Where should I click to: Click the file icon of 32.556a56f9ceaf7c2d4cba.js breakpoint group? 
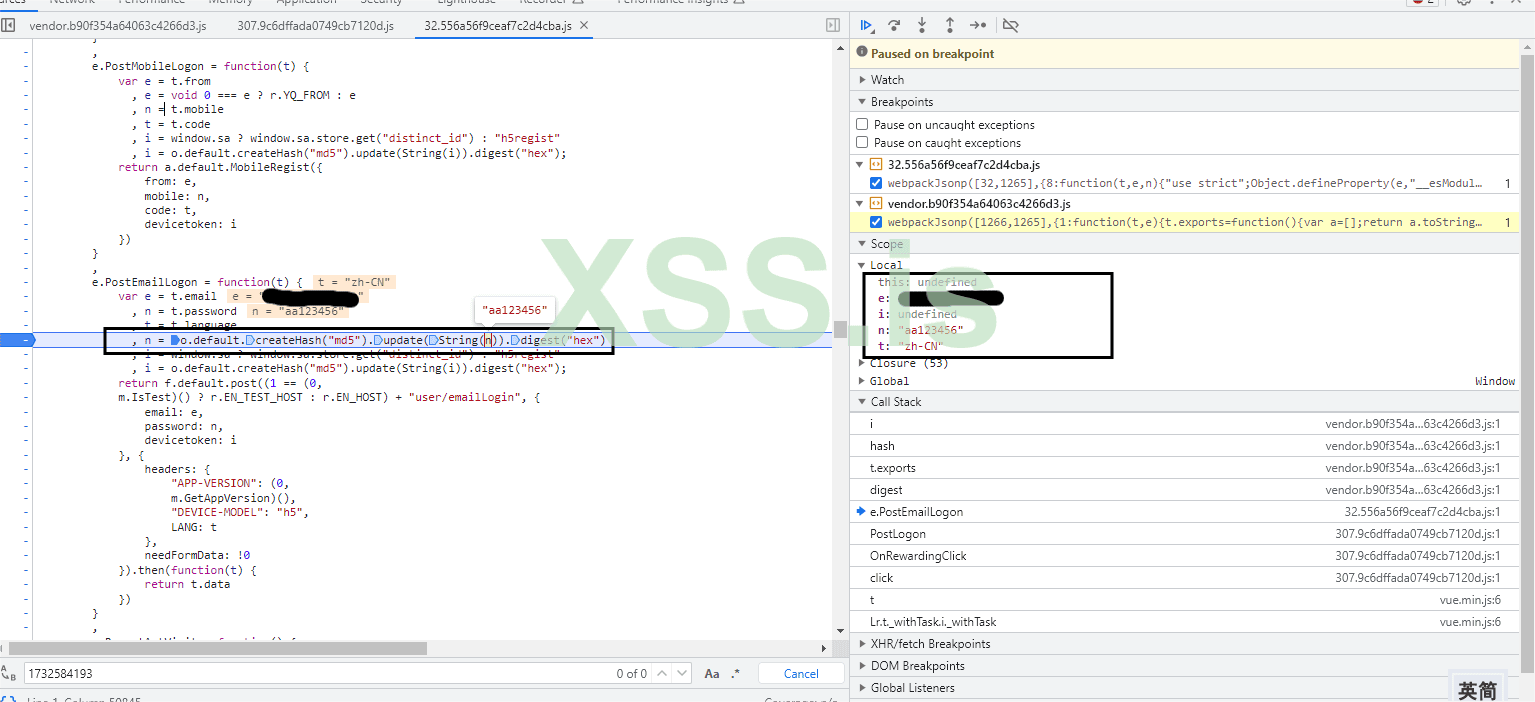pyautogui.click(x=875, y=164)
